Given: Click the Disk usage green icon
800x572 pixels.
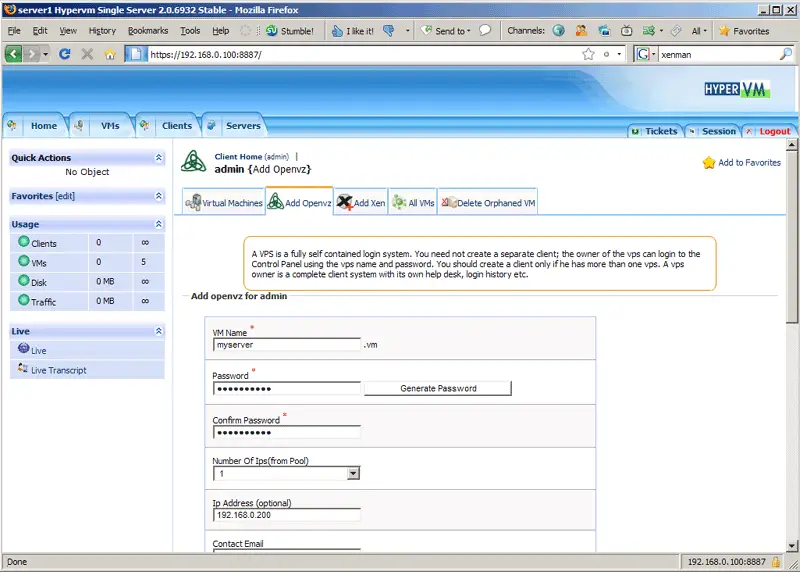Looking at the screenshot, I should pyautogui.click(x=23, y=280).
